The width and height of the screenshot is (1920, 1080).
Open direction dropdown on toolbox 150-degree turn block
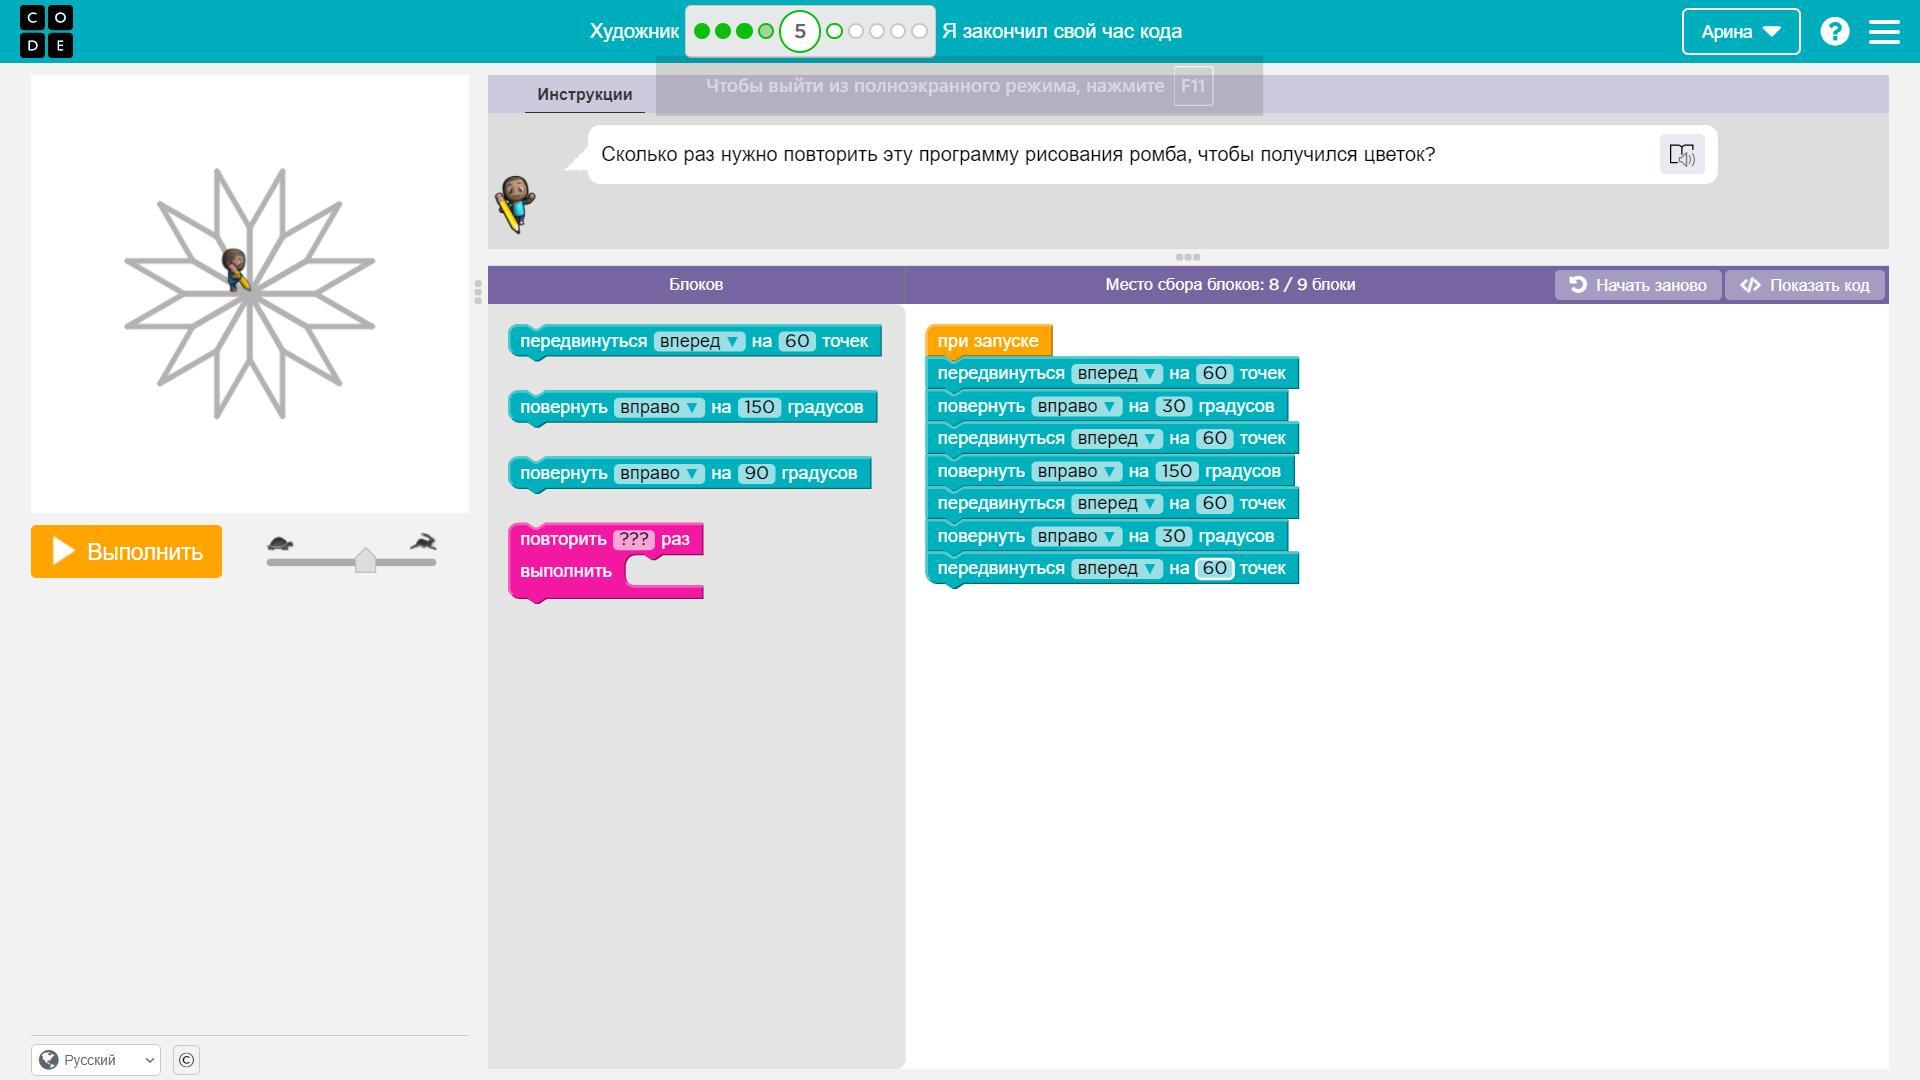point(659,407)
